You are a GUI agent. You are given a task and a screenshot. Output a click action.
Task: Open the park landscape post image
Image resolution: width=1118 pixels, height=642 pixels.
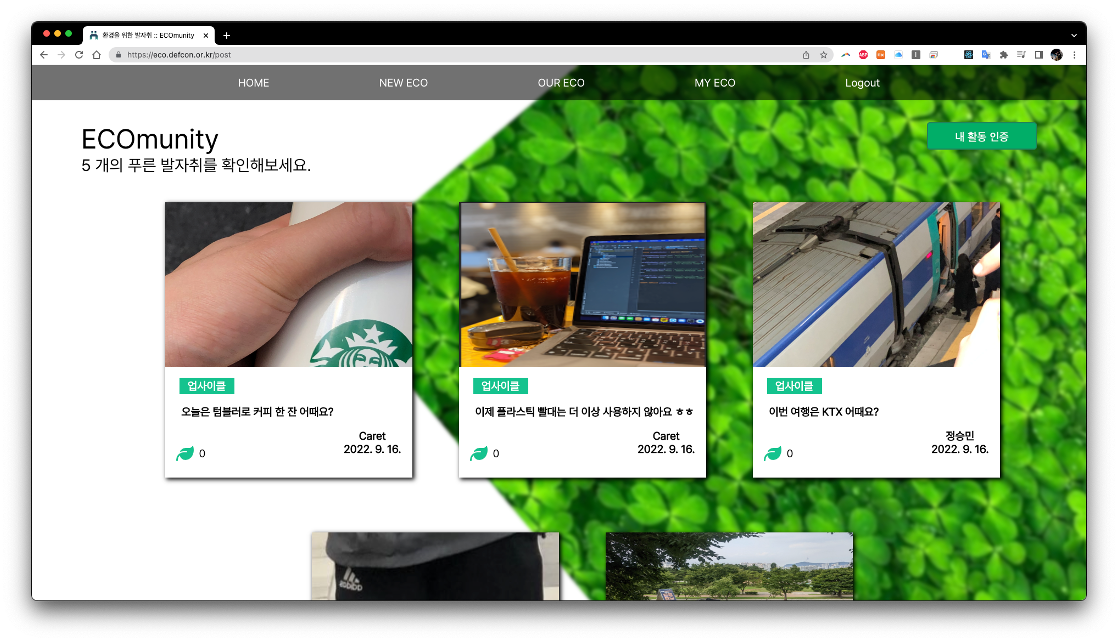coord(729,566)
